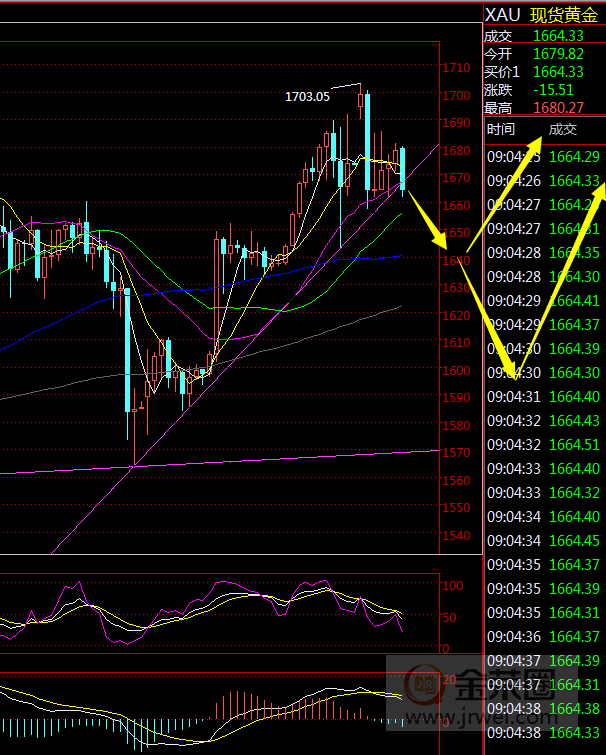
Task: Select tick row 09:04:30 at 1664.39
Action: click(544, 349)
